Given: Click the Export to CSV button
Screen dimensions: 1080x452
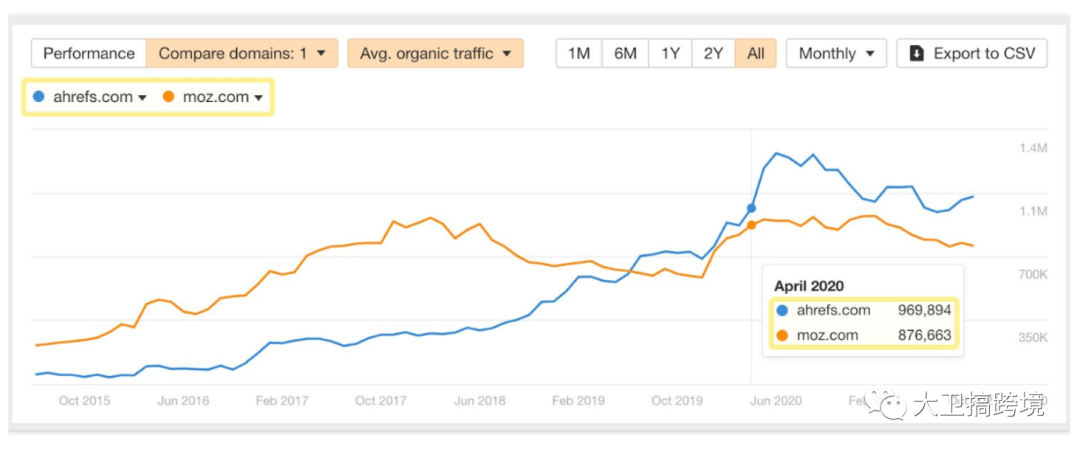Looking at the screenshot, I should [x=972, y=53].
